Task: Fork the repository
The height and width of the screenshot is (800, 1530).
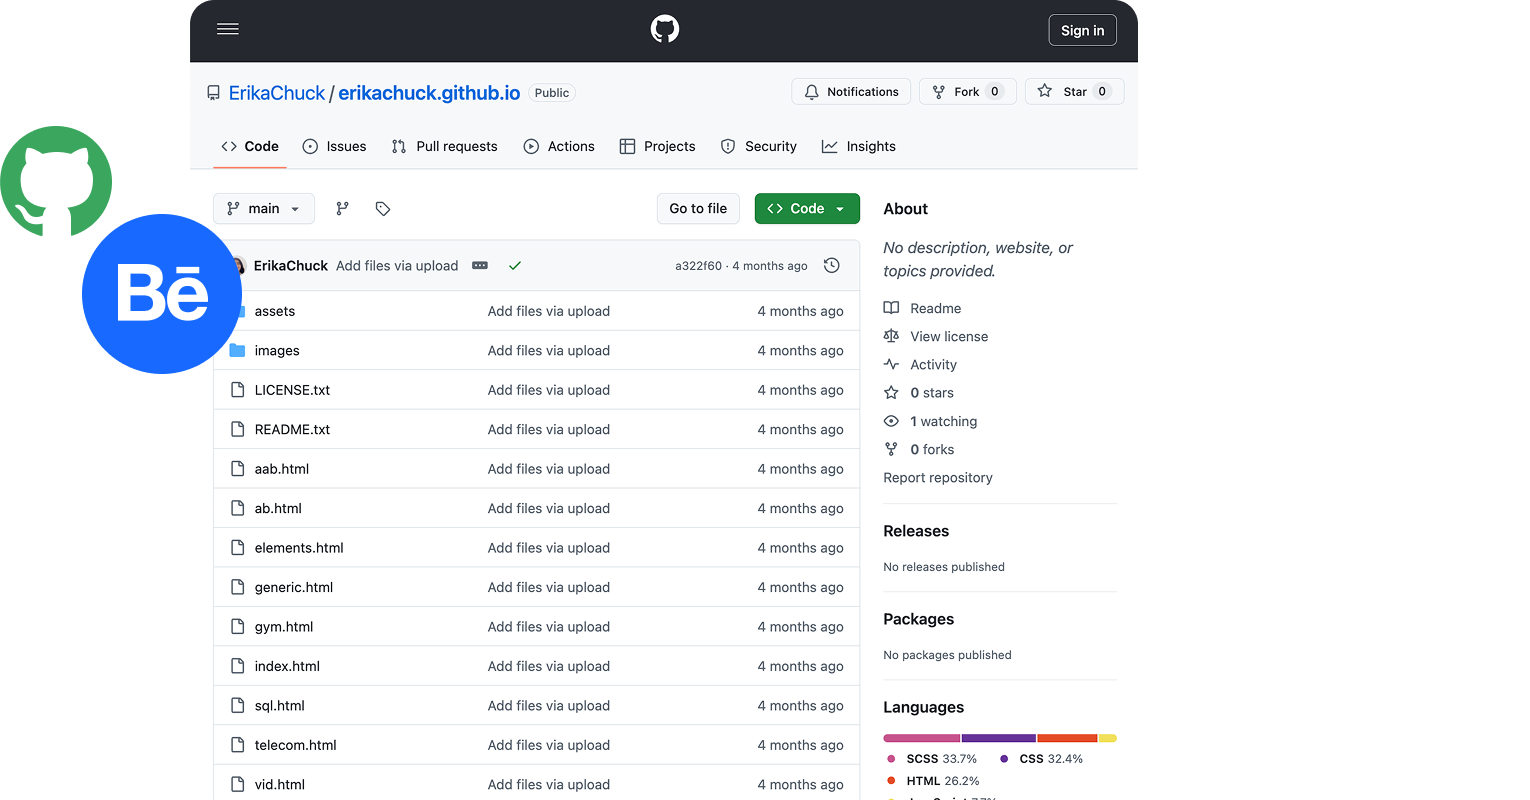Action: click(967, 92)
